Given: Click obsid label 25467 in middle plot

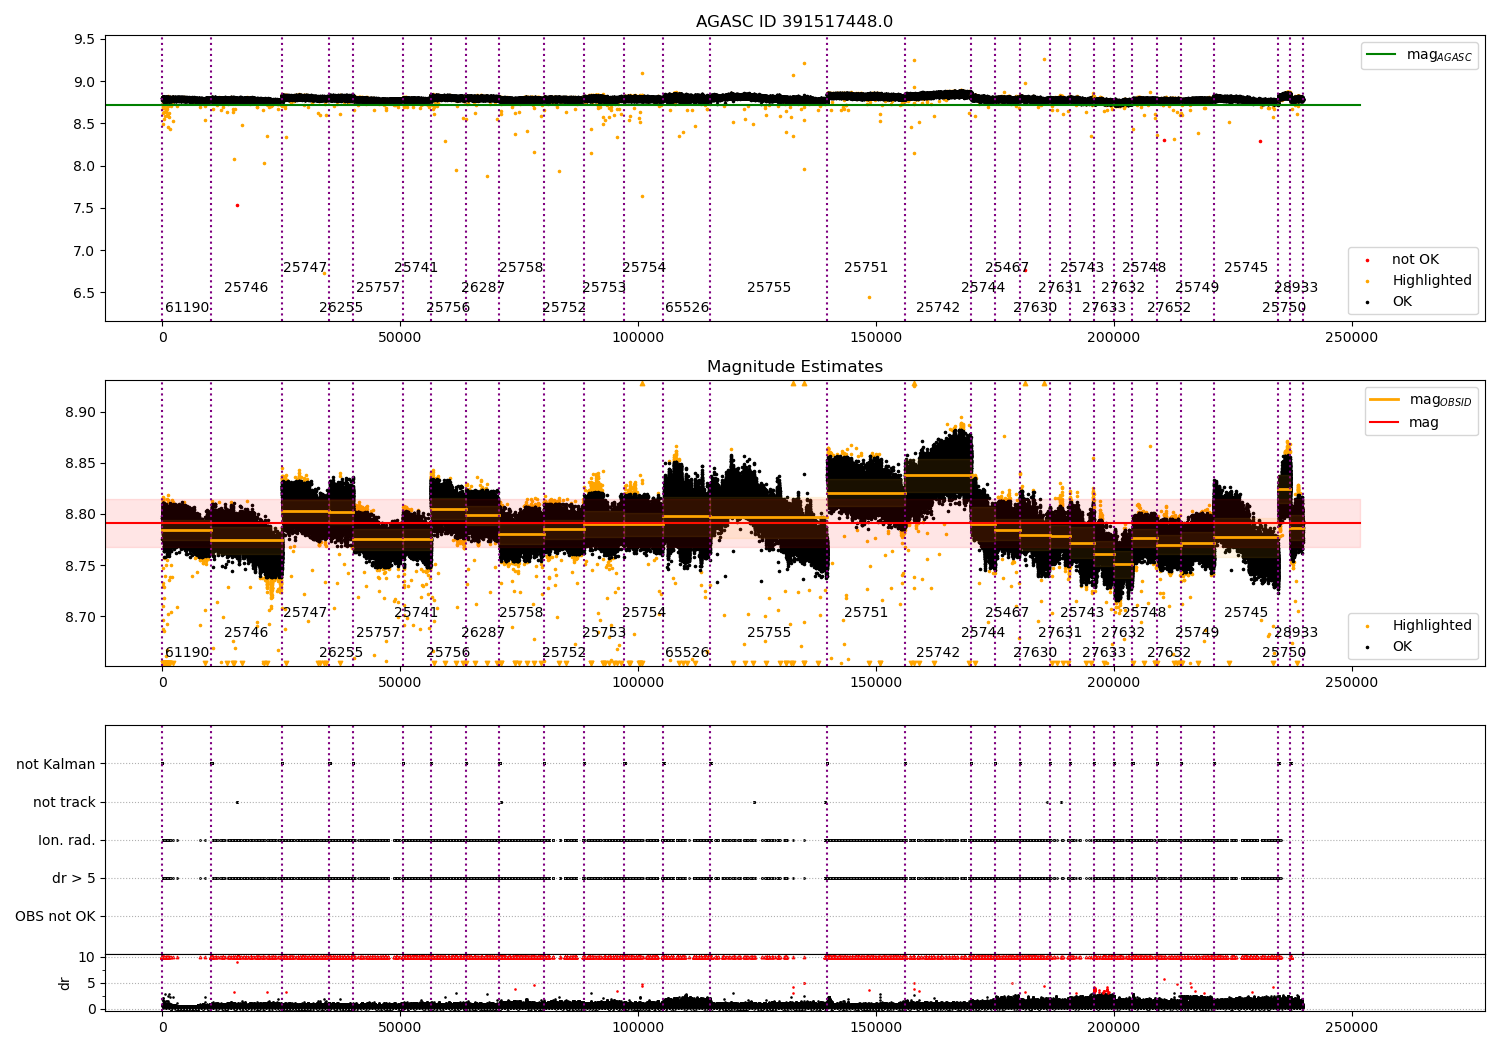Looking at the screenshot, I should coord(1007,613).
